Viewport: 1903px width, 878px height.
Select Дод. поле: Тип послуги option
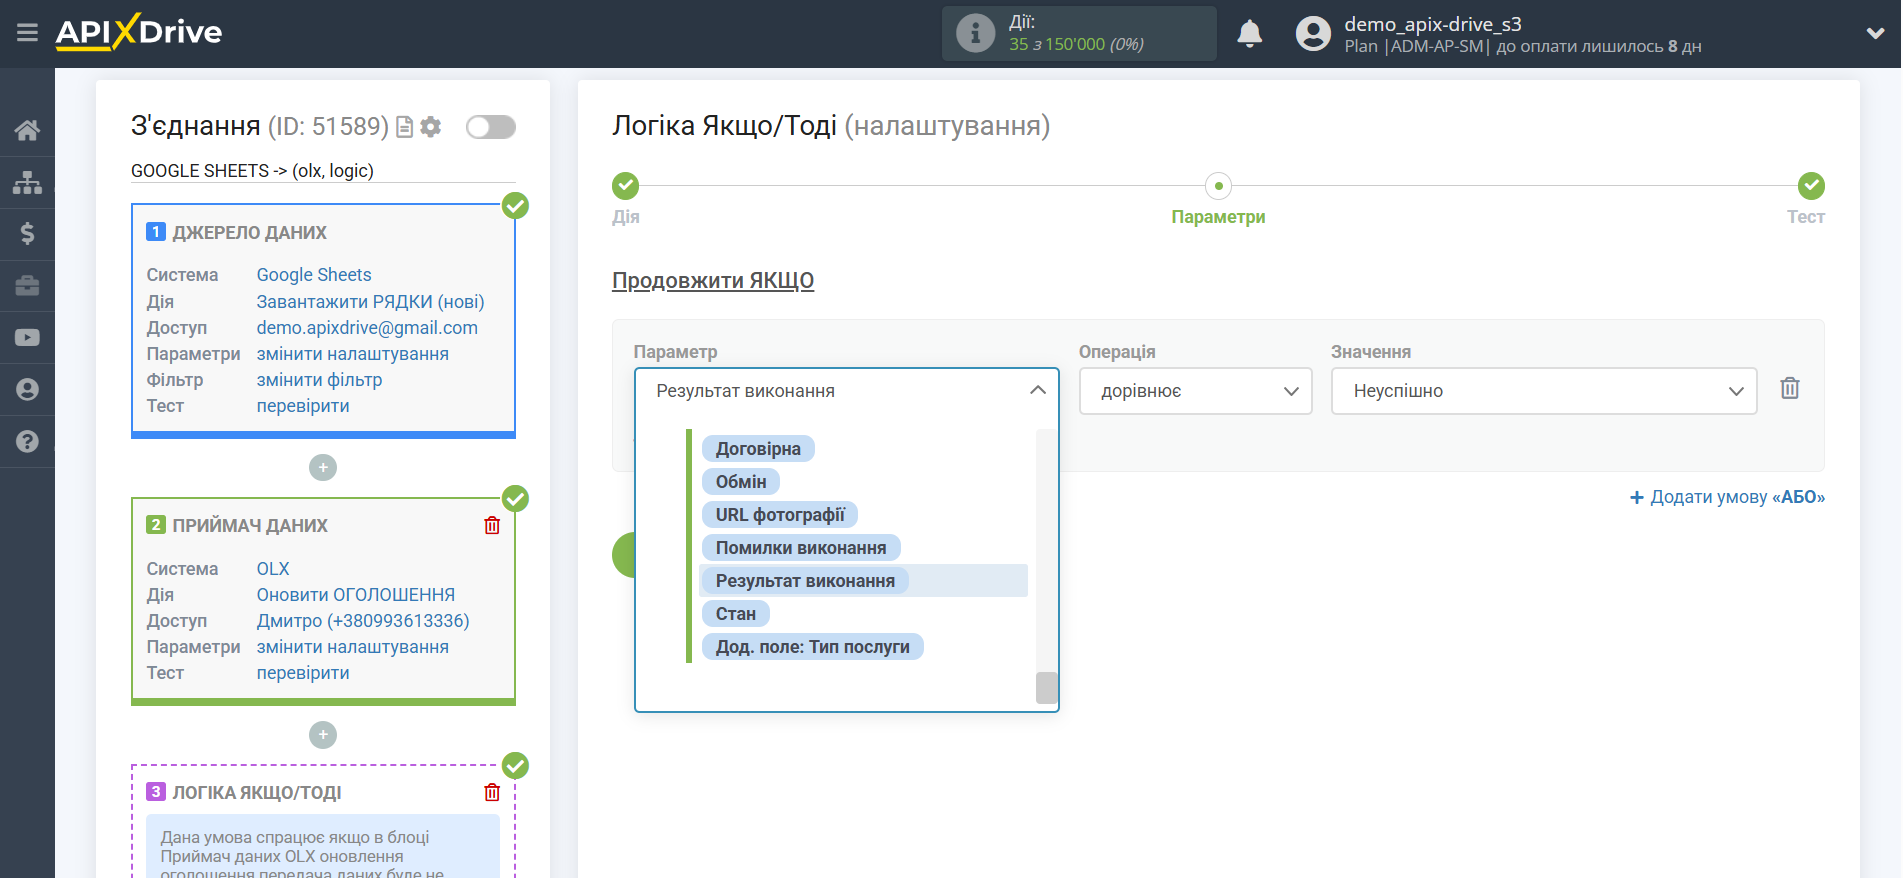[813, 647]
